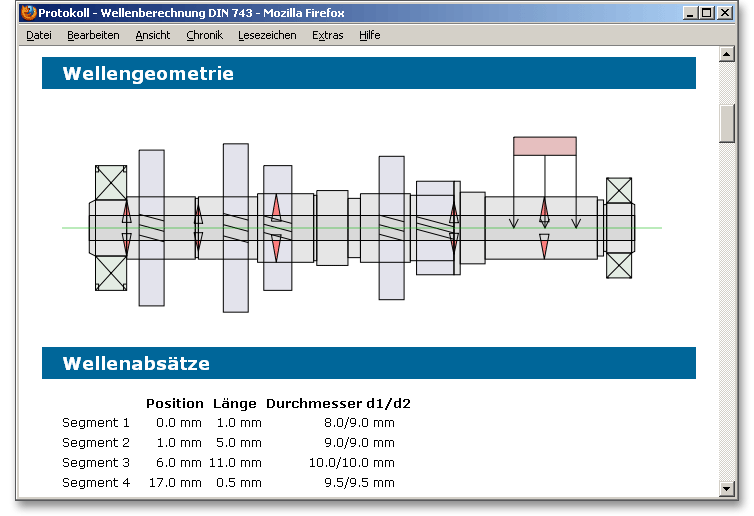Open the Datei menu
This screenshot has height=516, width=754.
click(39, 35)
